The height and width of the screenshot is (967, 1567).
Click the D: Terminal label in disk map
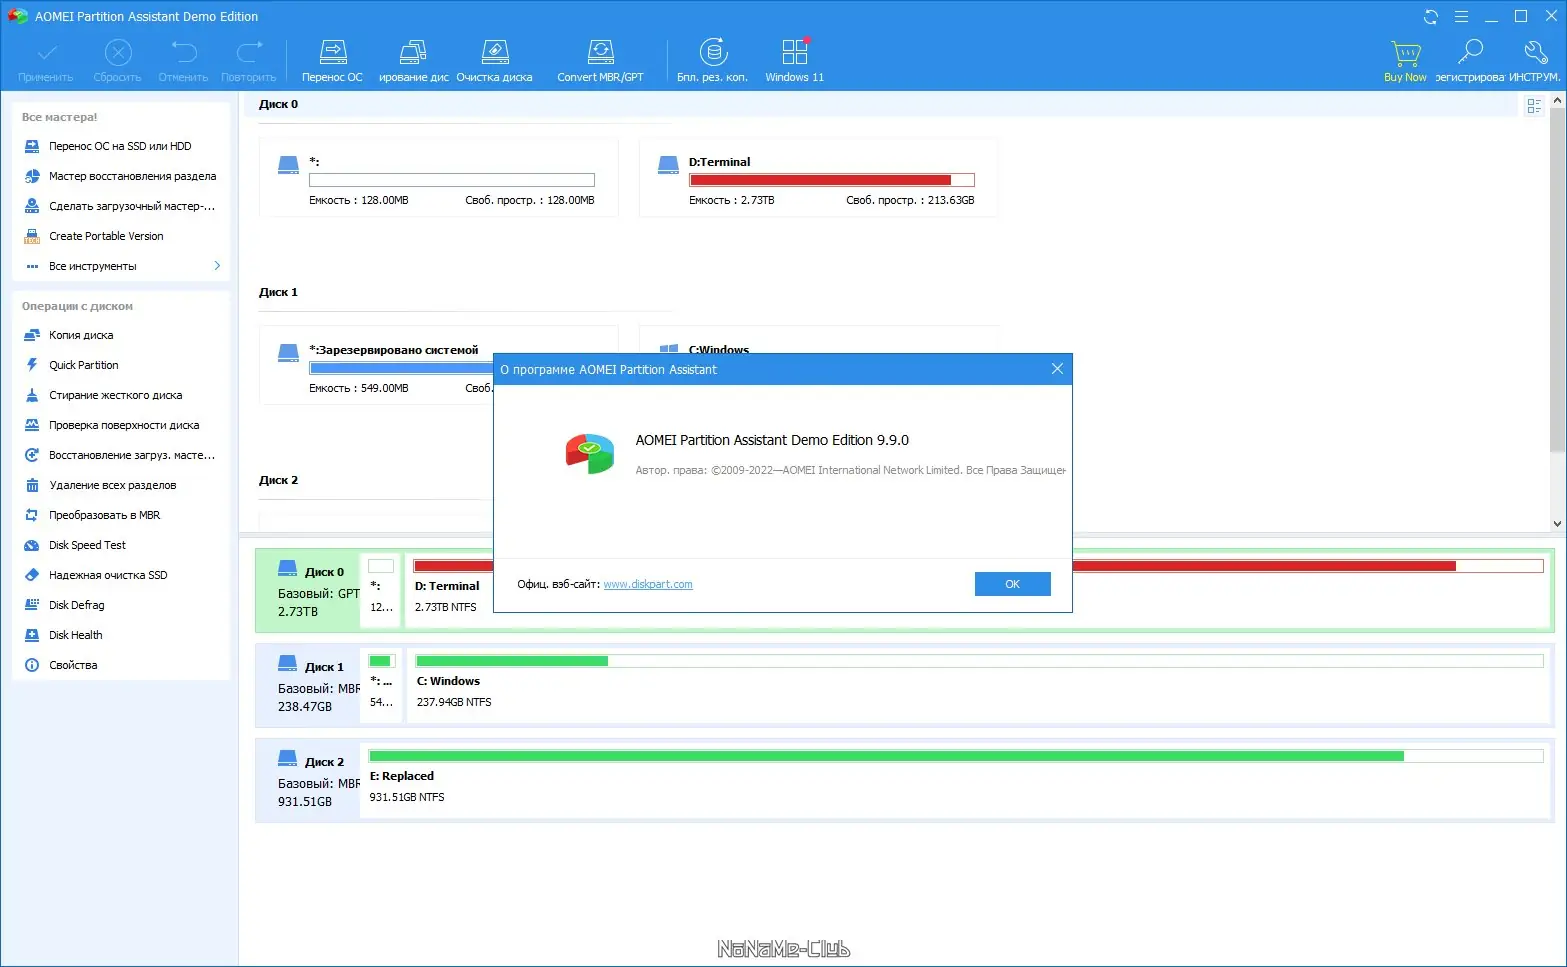tap(447, 586)
